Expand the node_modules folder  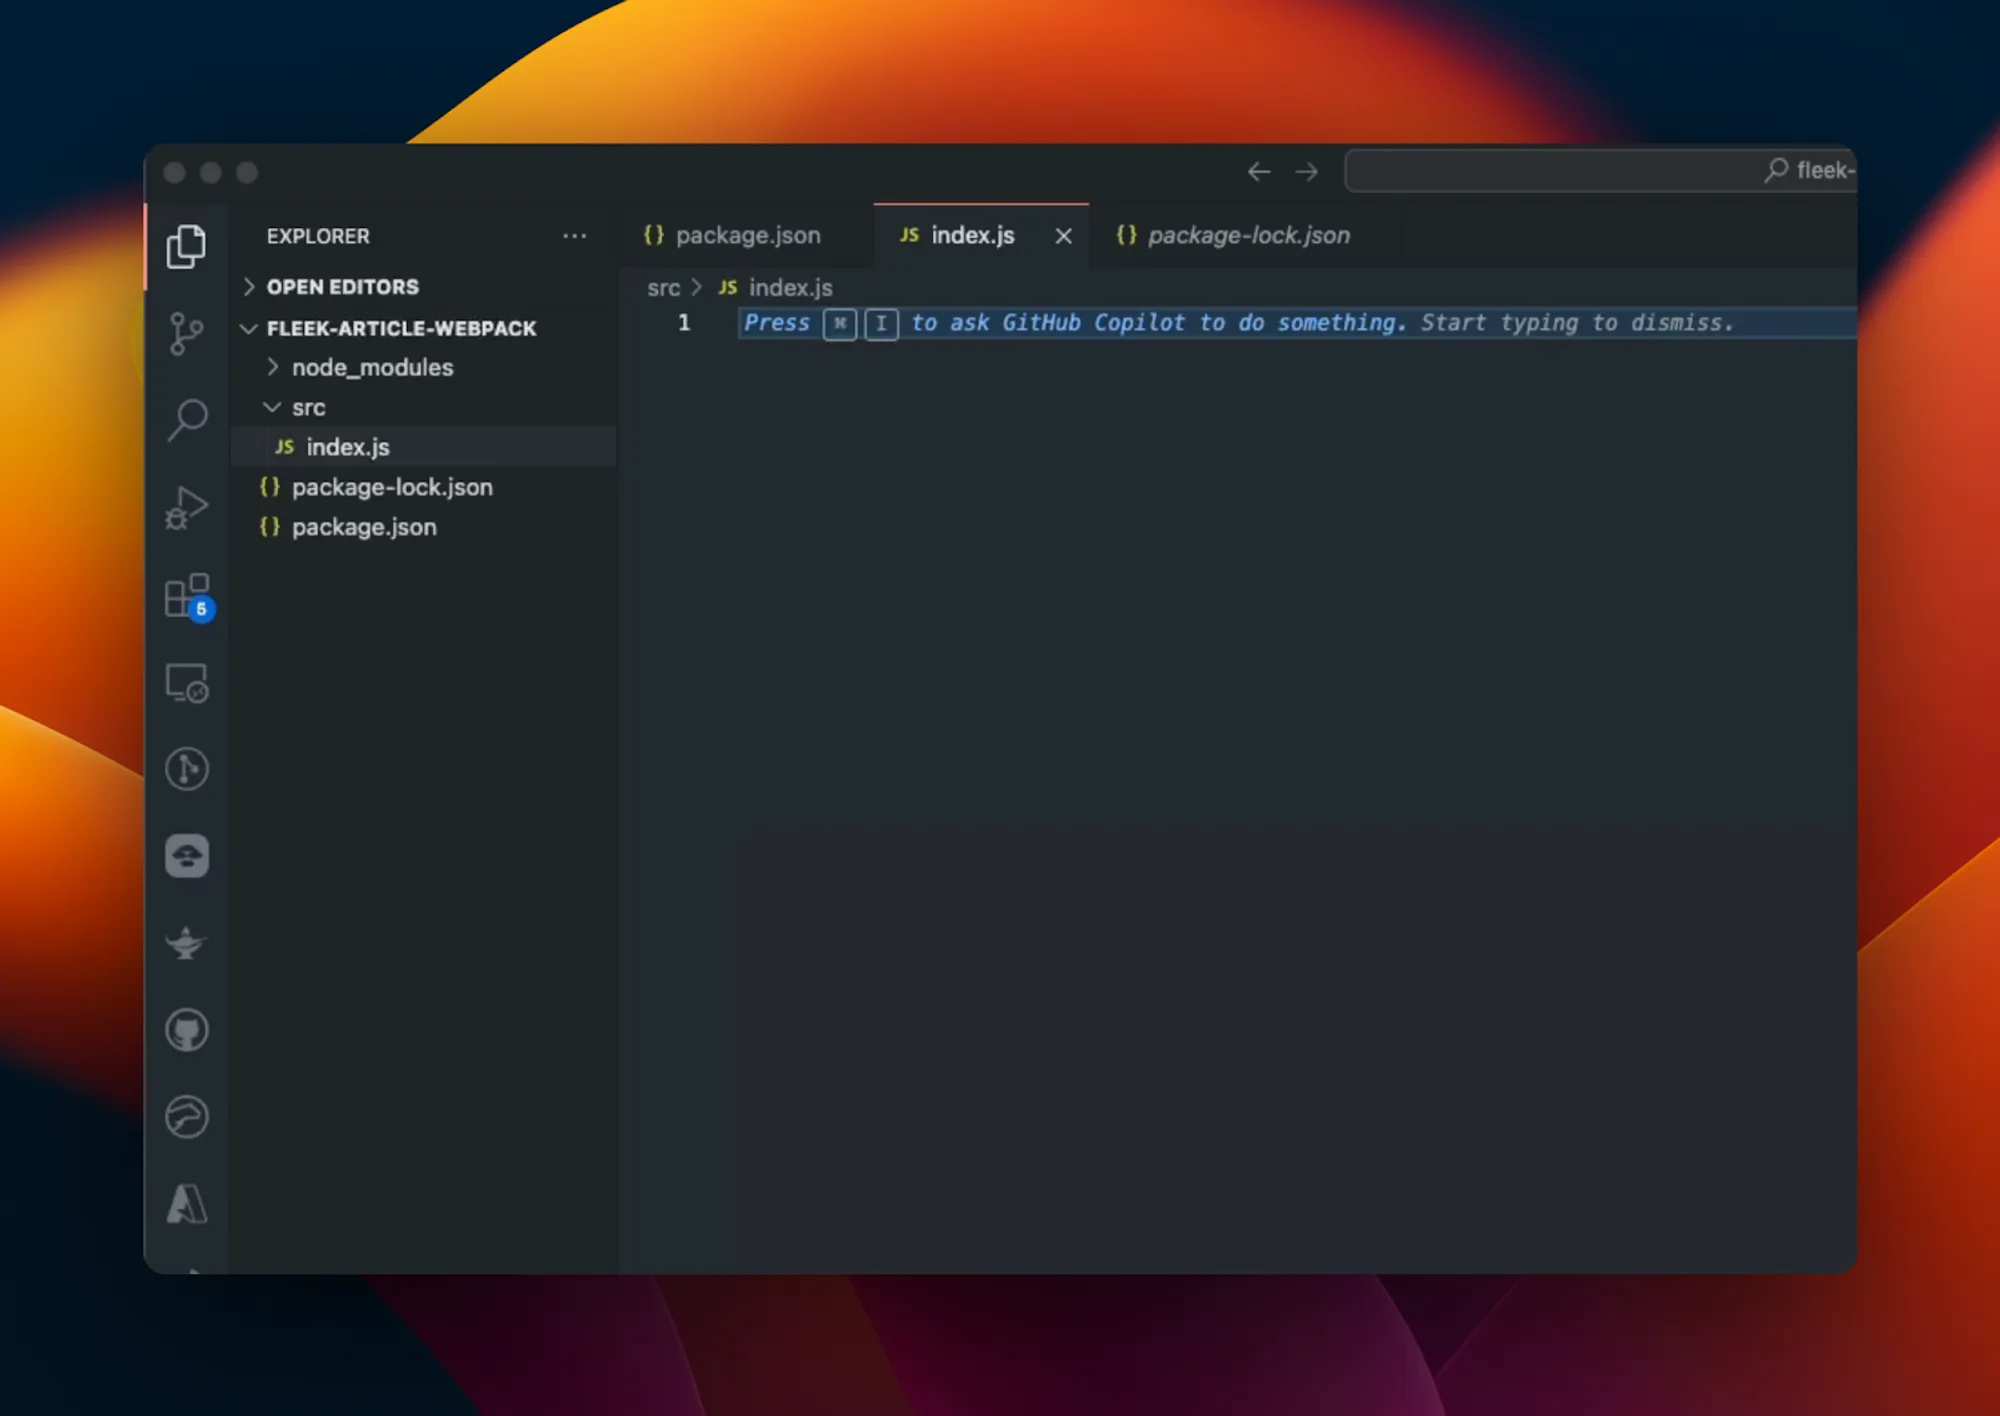click(372, 367)
